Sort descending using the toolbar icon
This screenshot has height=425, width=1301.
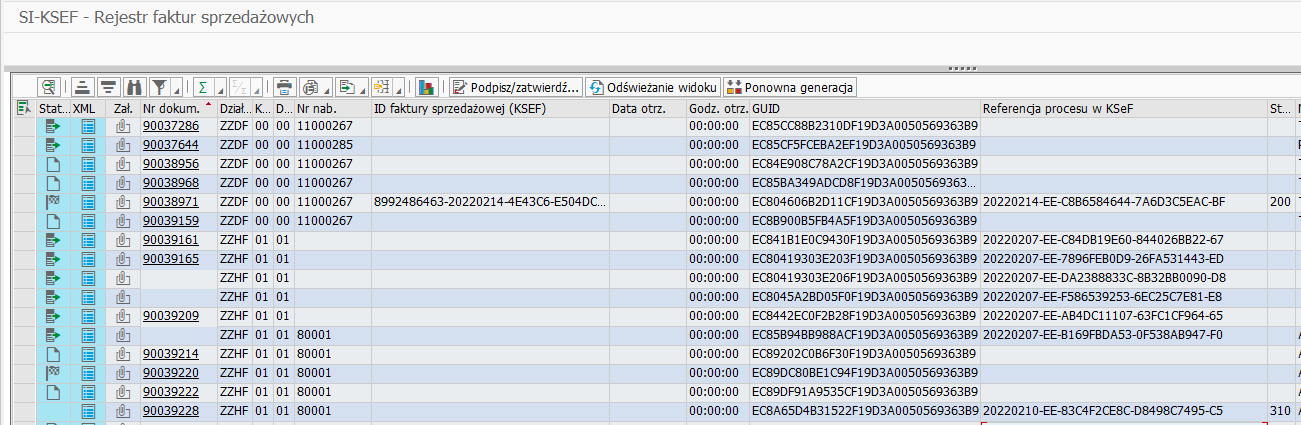pos(108,87)
